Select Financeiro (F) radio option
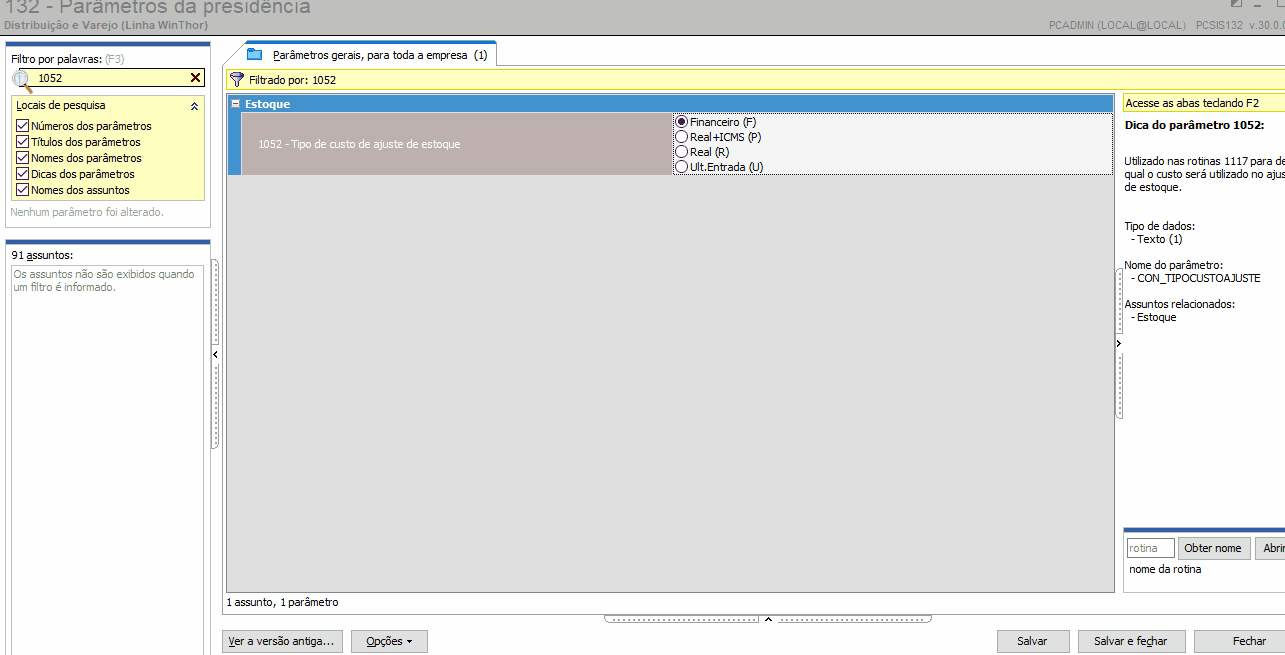Screen dimensions: 1285x655 pyautogui.click(x=682, y=122)
